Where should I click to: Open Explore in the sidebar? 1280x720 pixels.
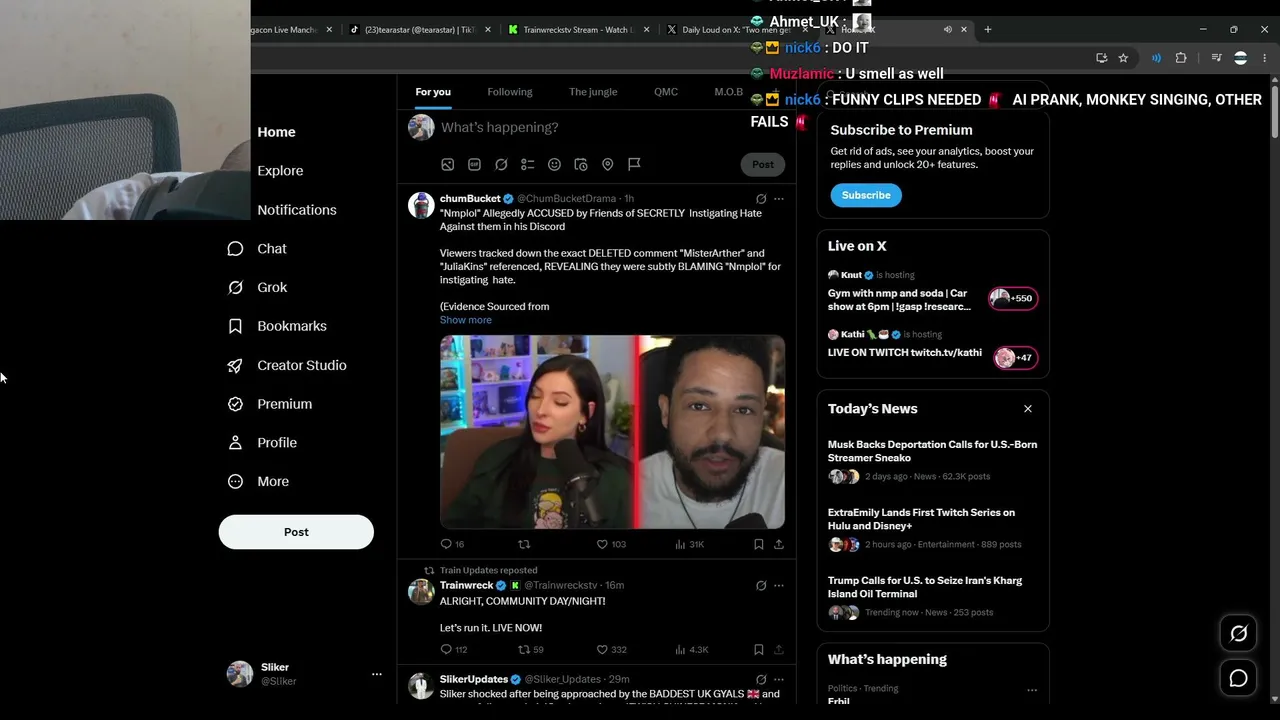pyautogui.click(x=280, y=171)
